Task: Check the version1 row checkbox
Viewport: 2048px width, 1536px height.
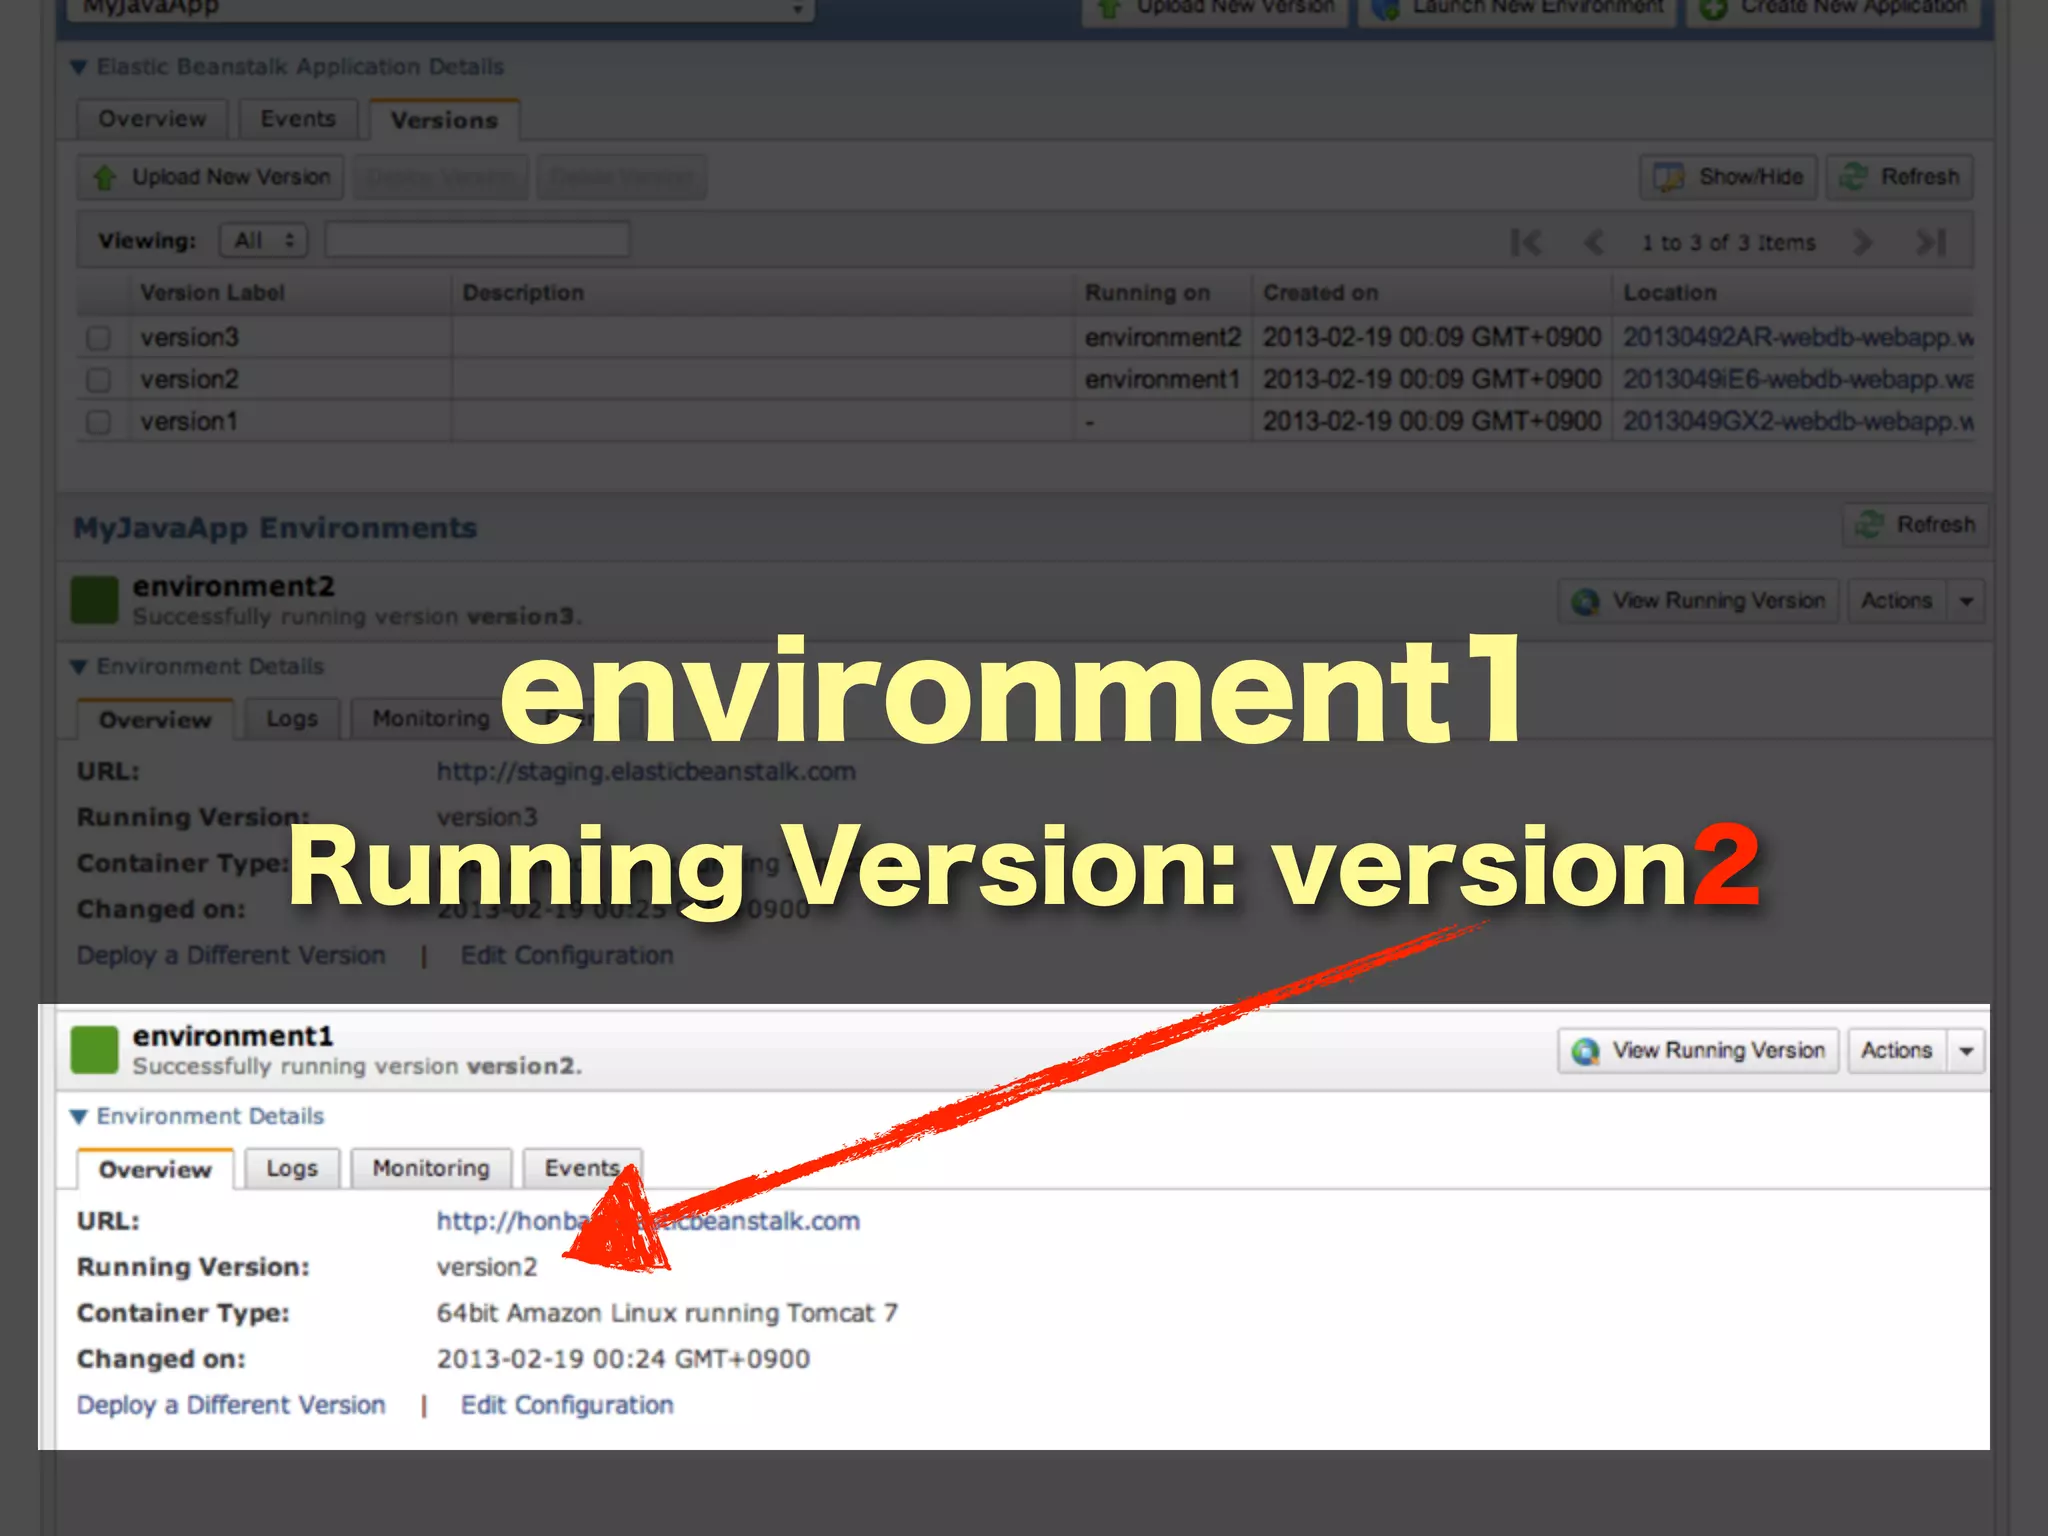Action: pyautogui.click(x=98, y=422)
